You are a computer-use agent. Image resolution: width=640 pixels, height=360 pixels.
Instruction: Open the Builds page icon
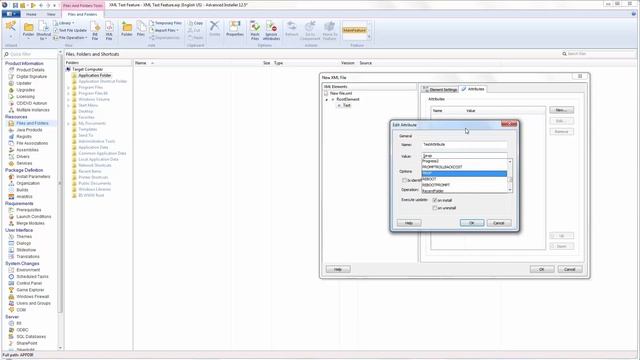point(11,190)
